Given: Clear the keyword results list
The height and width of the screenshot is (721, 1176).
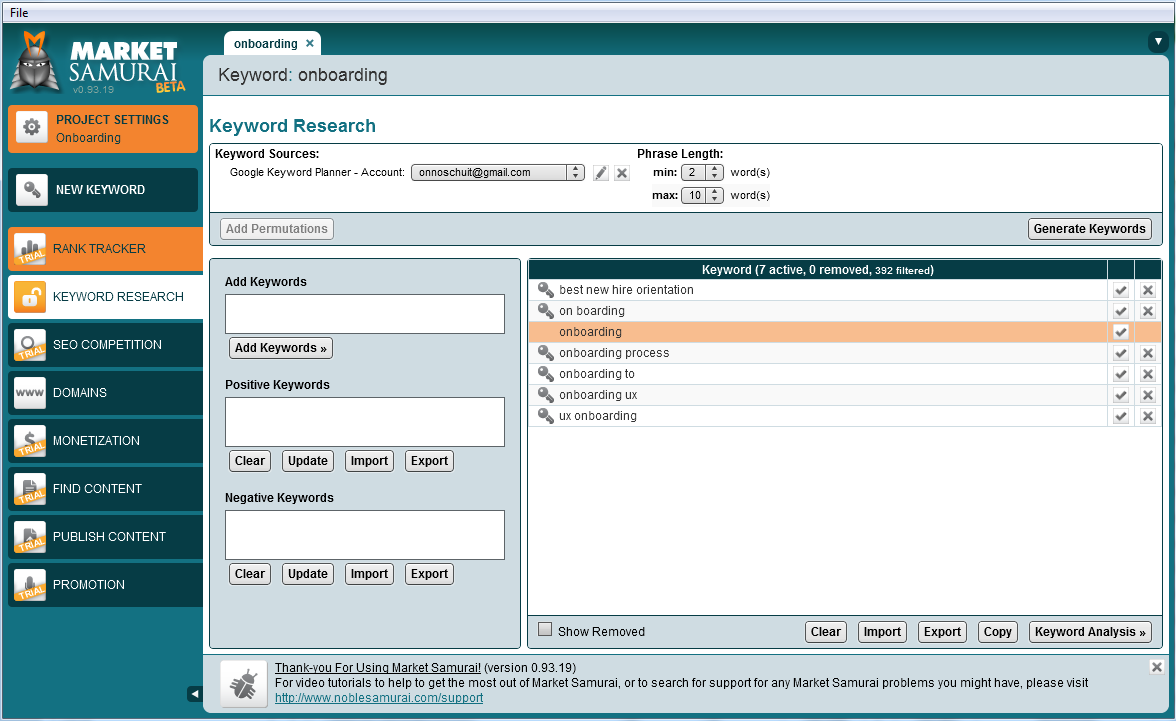Looking at the screenshot, I should 826,632.
